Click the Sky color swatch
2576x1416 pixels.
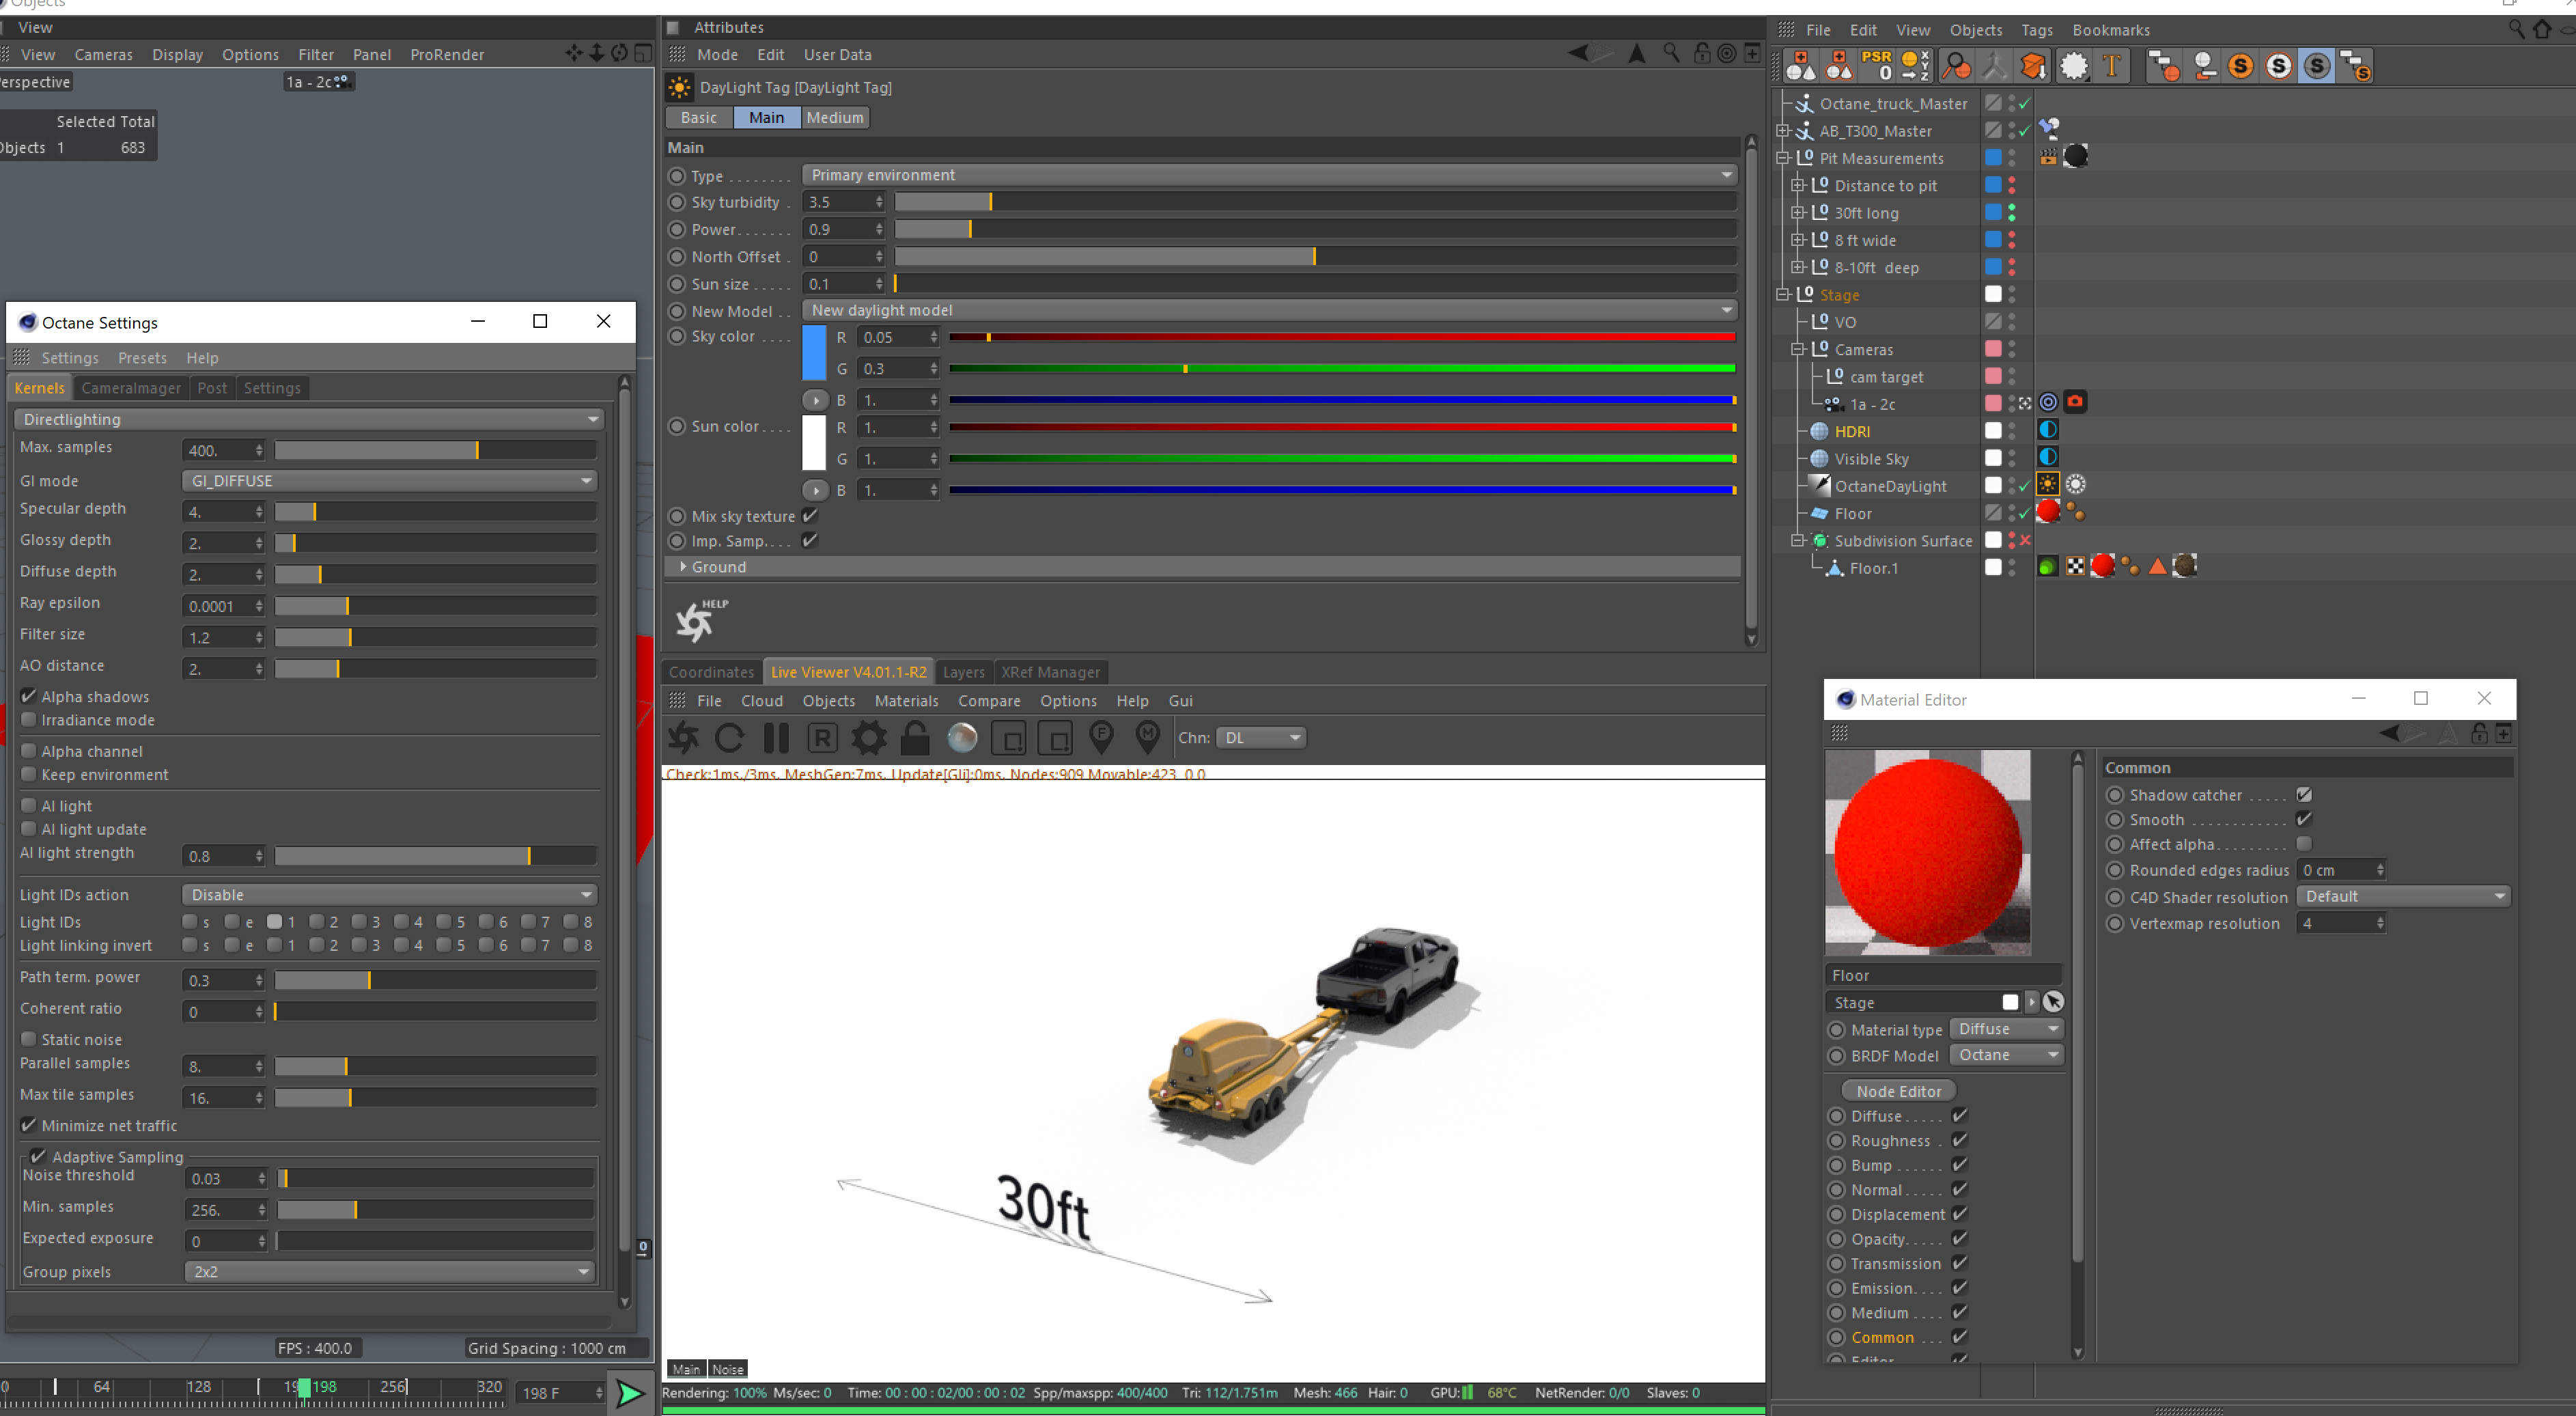(814, 352)
